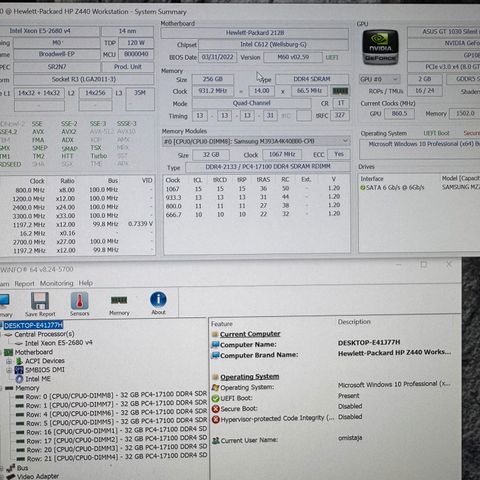Select Row: 20 CPU0-DIMM3 memory entry
Image resolution: width=480 pixels, height=480 pixels.
click(x=117, y=449)
